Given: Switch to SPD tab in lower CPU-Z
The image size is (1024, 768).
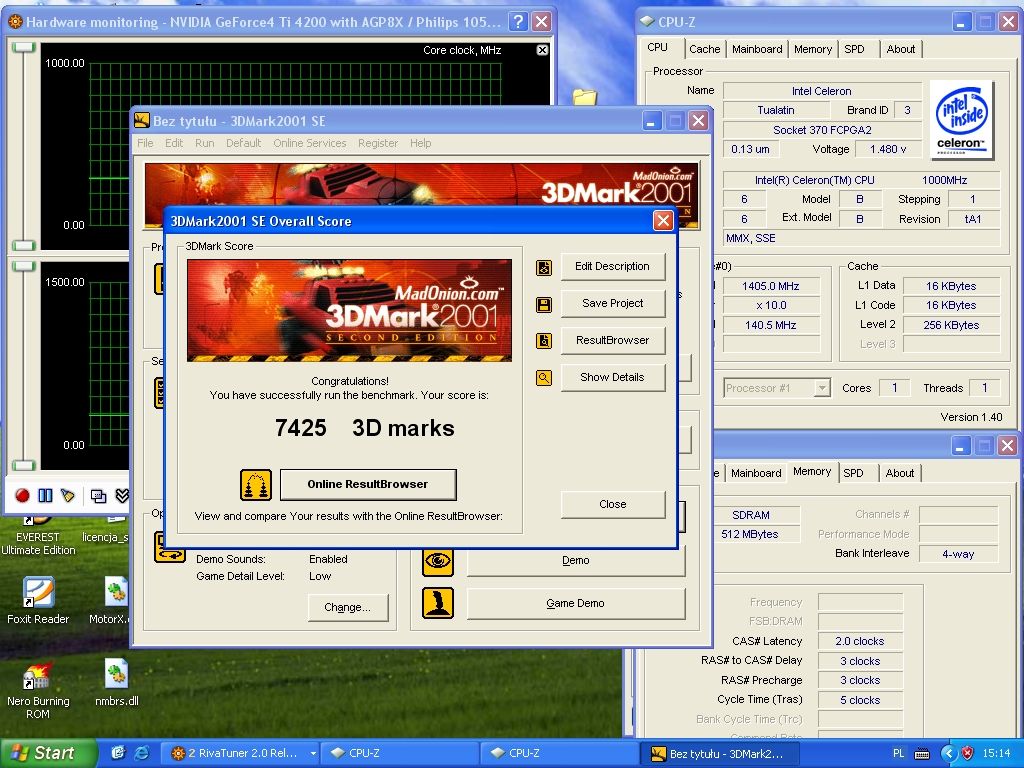Looking at the screenshot, I should [853, 473].
